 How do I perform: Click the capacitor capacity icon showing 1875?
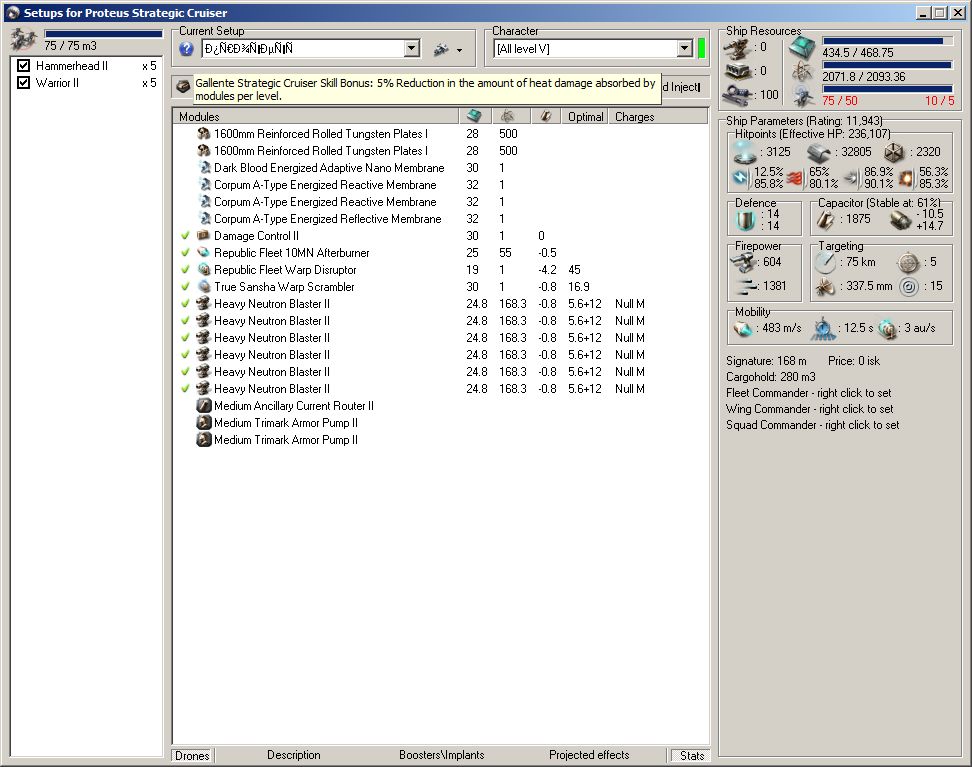825,220
